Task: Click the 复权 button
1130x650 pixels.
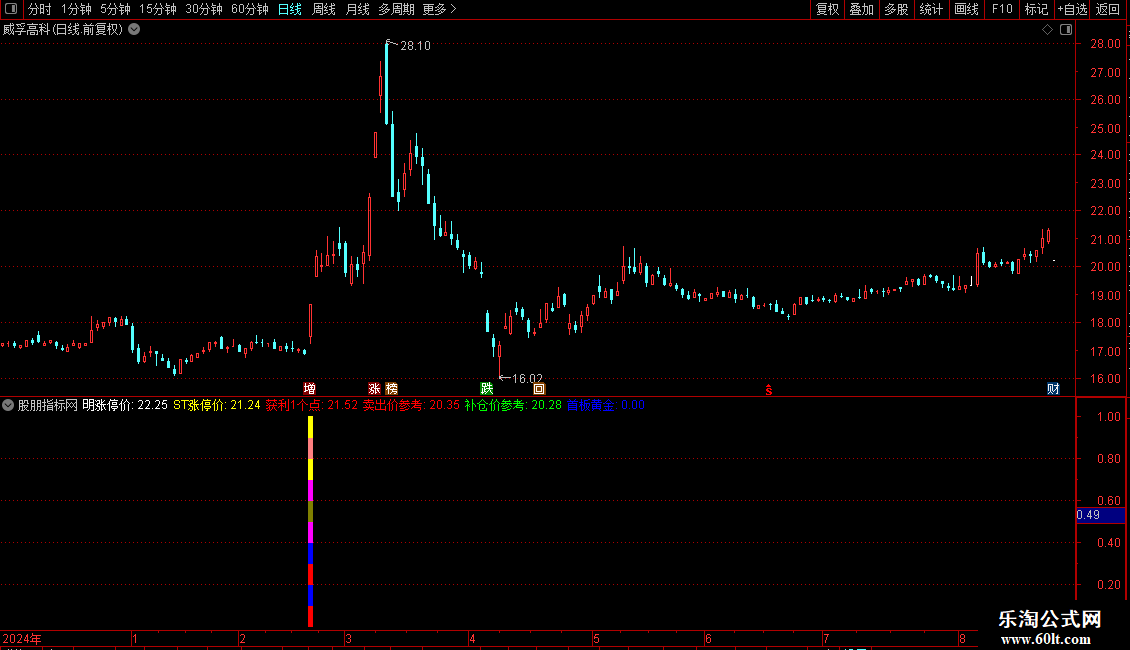Action: coord(827,9)
